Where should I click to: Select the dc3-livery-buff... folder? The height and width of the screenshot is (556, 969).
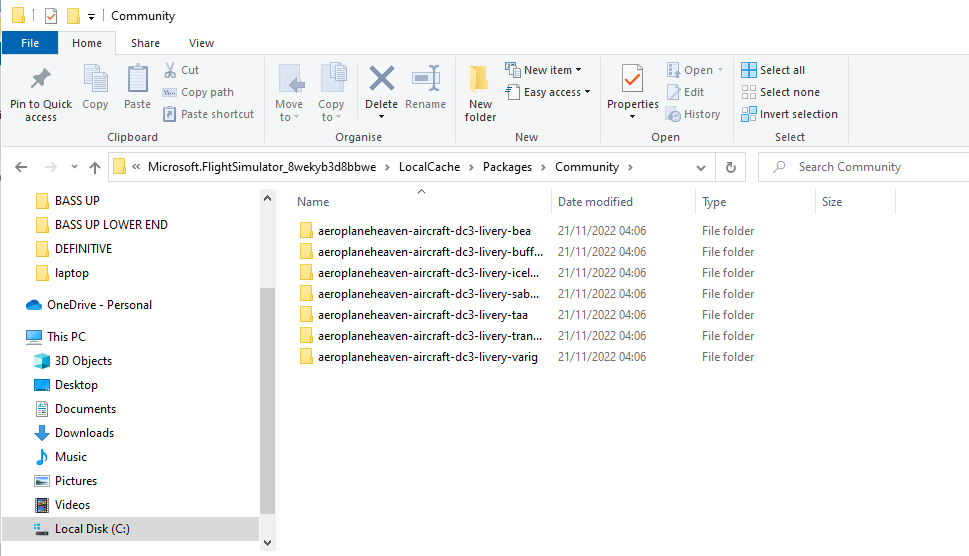[x=430, y=251]
